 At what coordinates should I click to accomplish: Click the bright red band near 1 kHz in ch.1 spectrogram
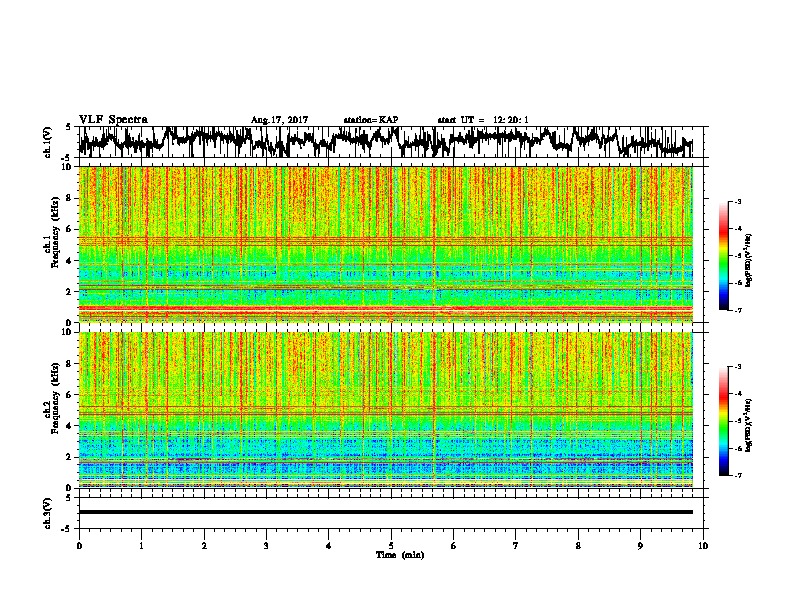click(385, 308)
